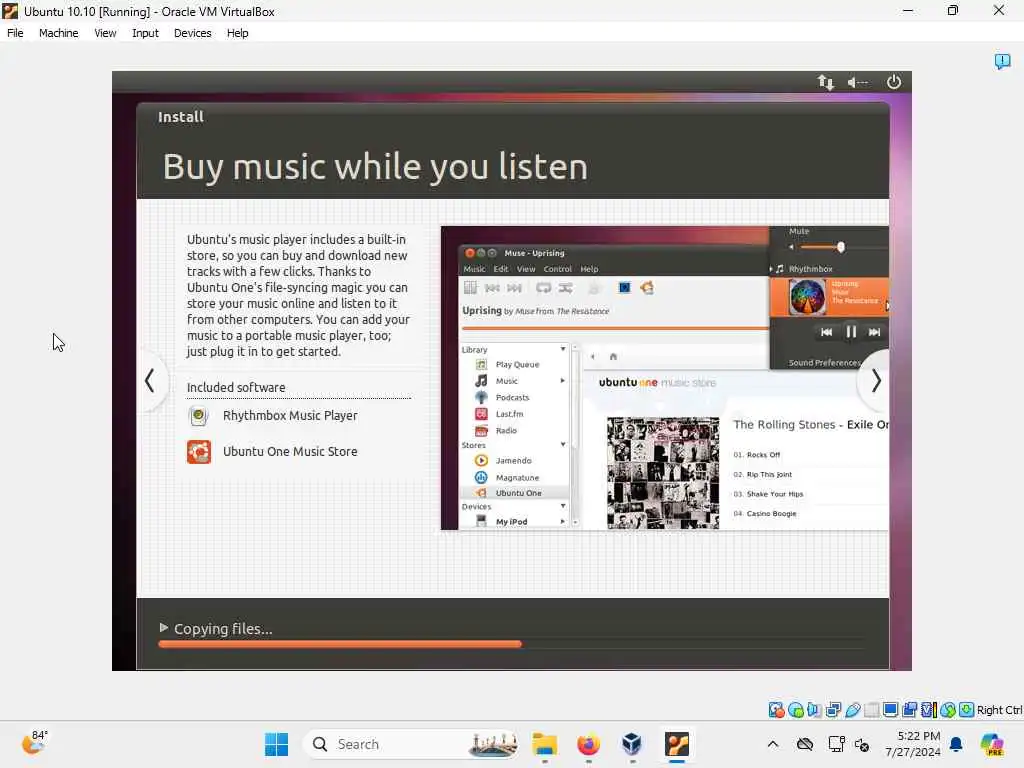This screenshot has height=768, width=1024.
Task: Open the Input menu
Action: tap(145, 33)
